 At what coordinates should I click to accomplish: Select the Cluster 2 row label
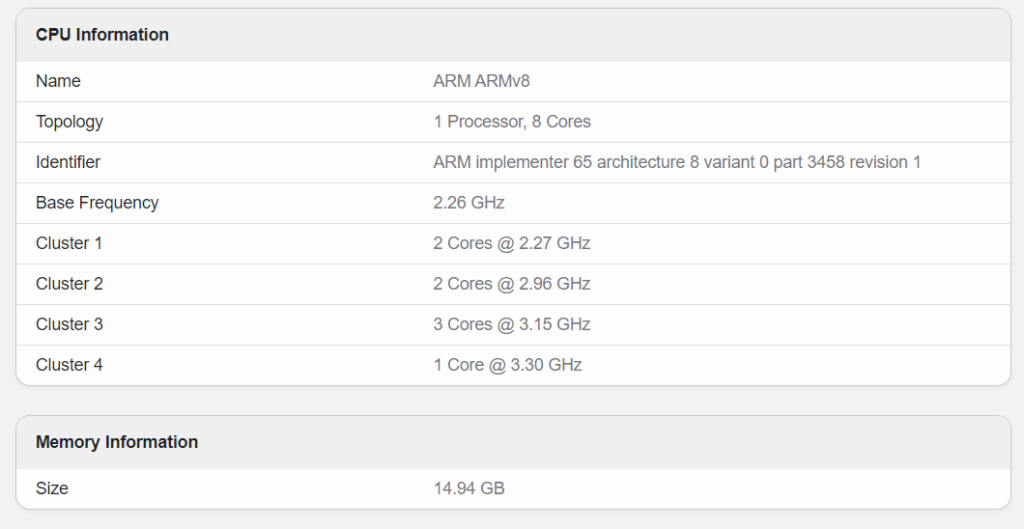69,284
